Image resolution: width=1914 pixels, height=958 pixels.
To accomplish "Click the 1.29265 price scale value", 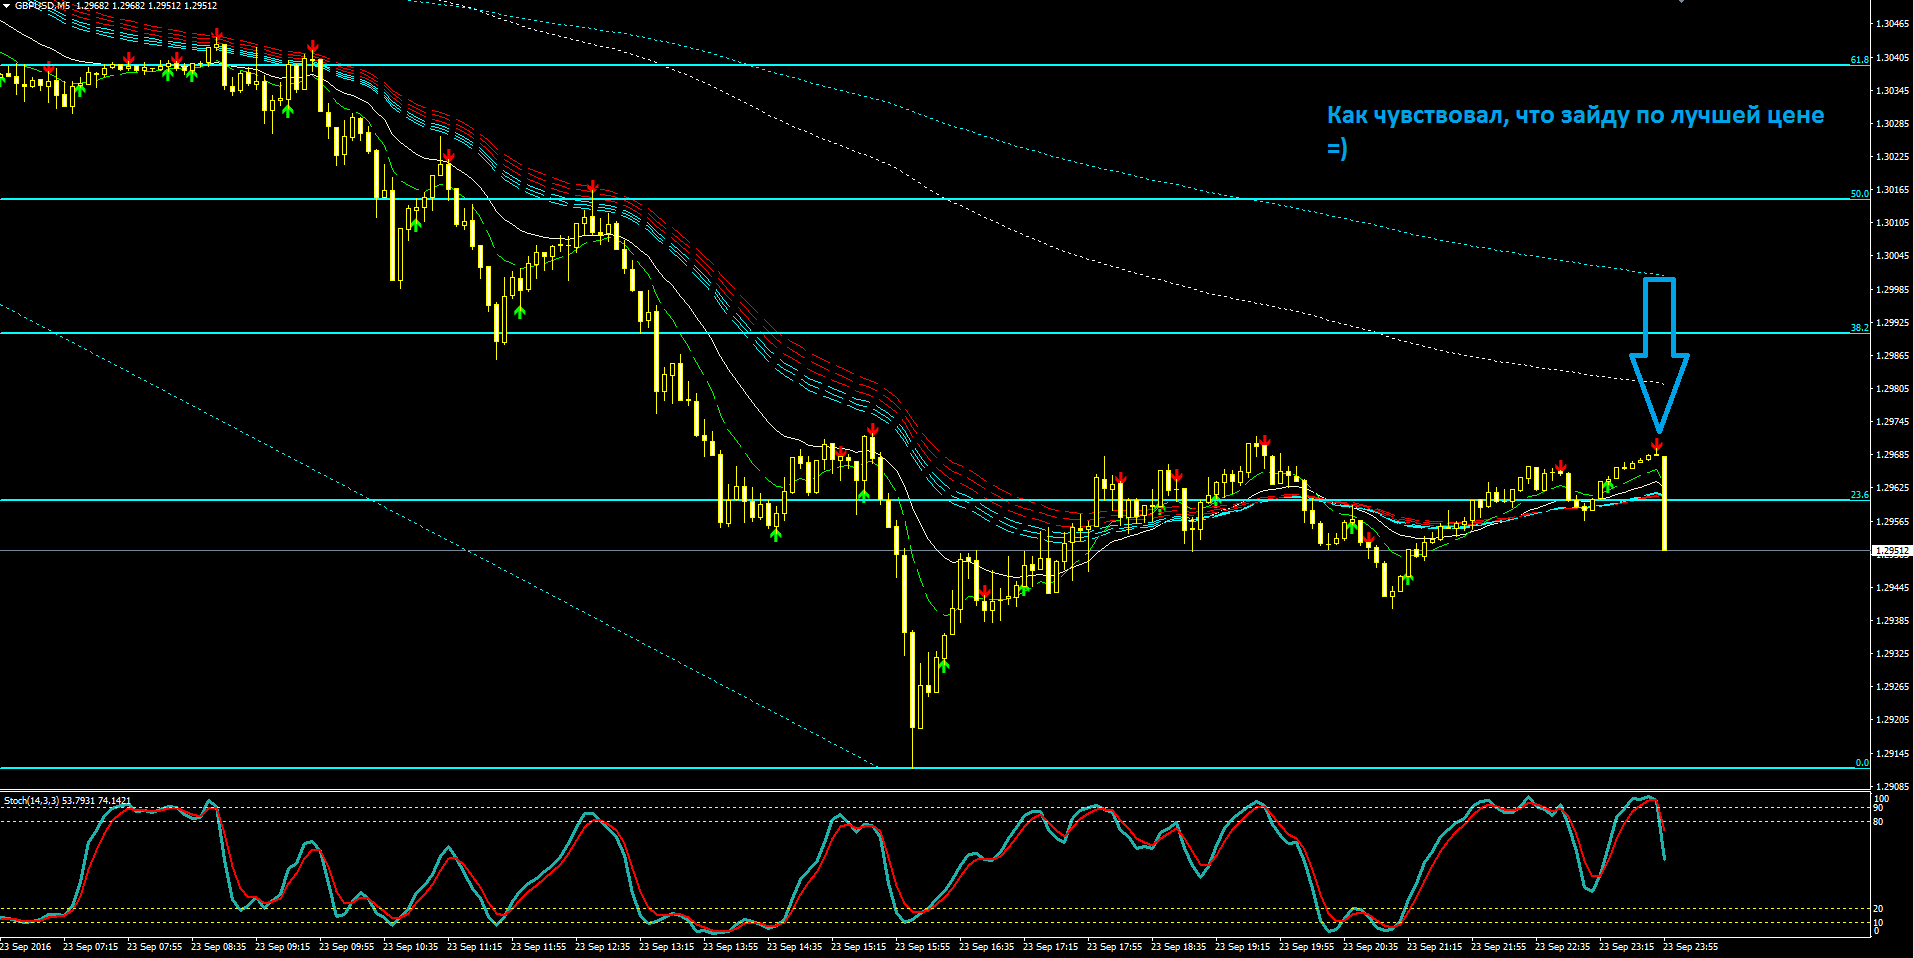I will (x=1892, y=687).
